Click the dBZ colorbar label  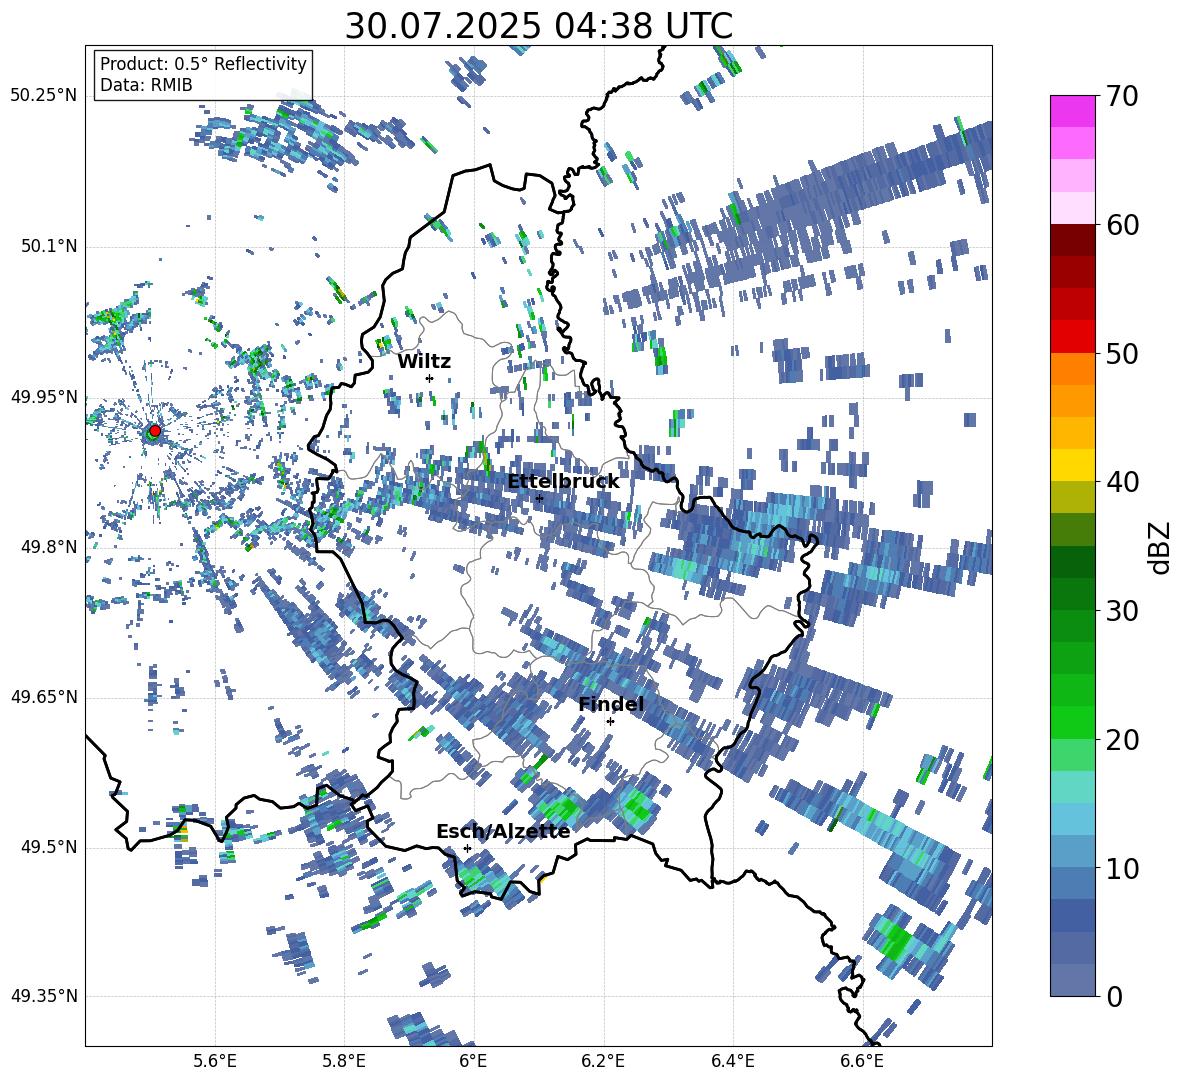(1159, 548)
